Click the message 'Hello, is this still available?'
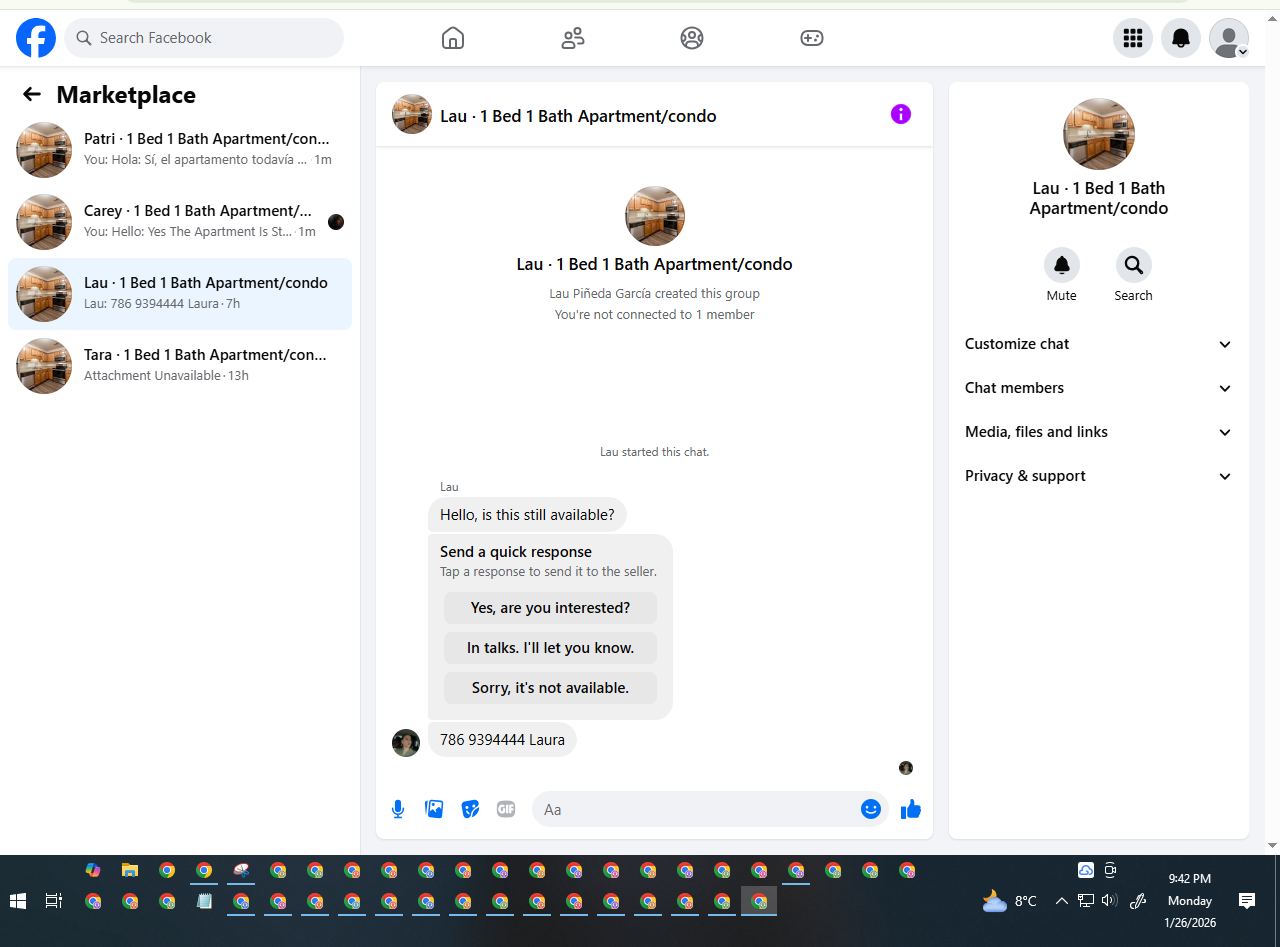 click(x=527, y=515)
